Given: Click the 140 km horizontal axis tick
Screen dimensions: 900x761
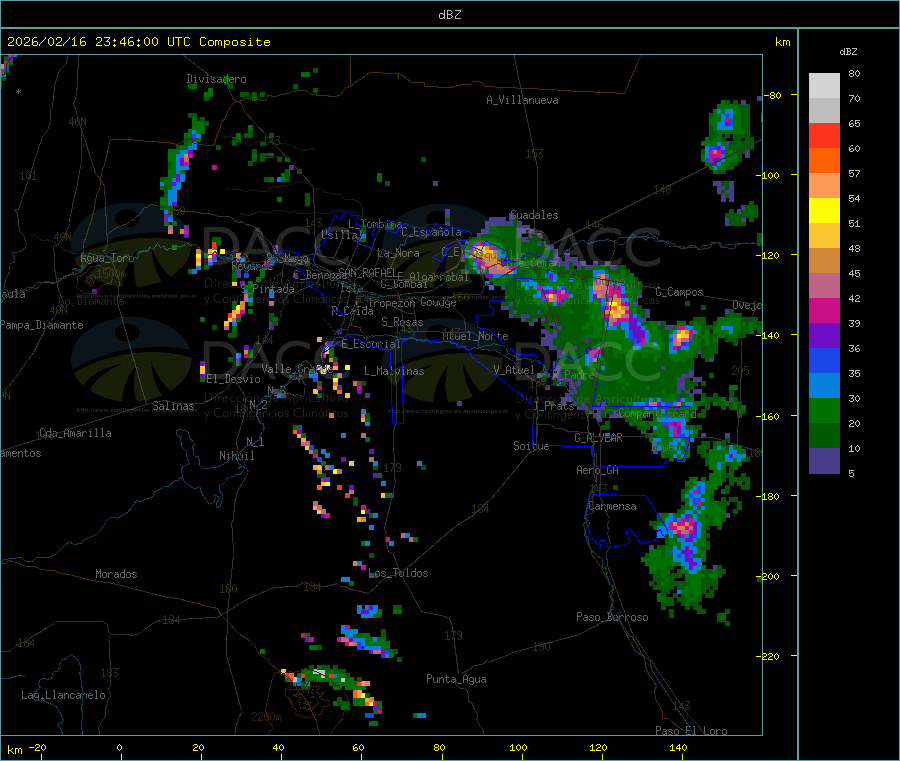Looking at the screenshot, I should pyautogui.click(x=678, y=747).
